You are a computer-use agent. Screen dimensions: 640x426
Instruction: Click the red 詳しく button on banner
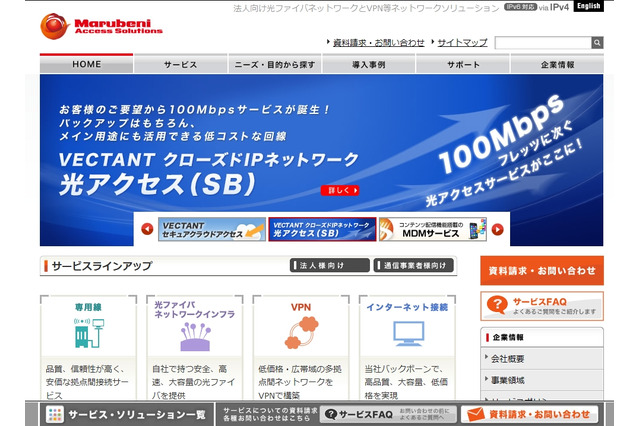pos(340,190)
